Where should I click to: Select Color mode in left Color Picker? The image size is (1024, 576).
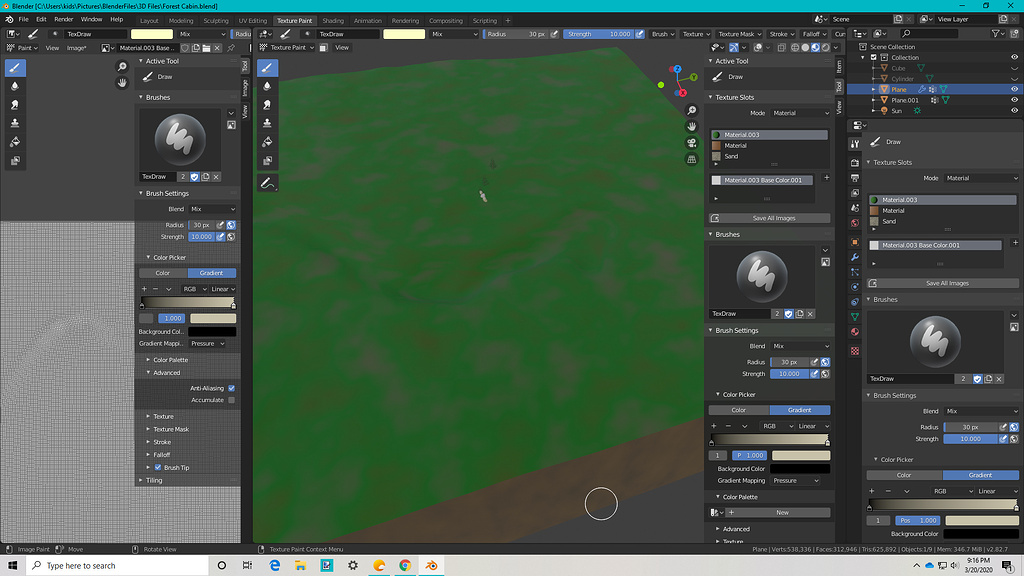[x=163, y=273]
